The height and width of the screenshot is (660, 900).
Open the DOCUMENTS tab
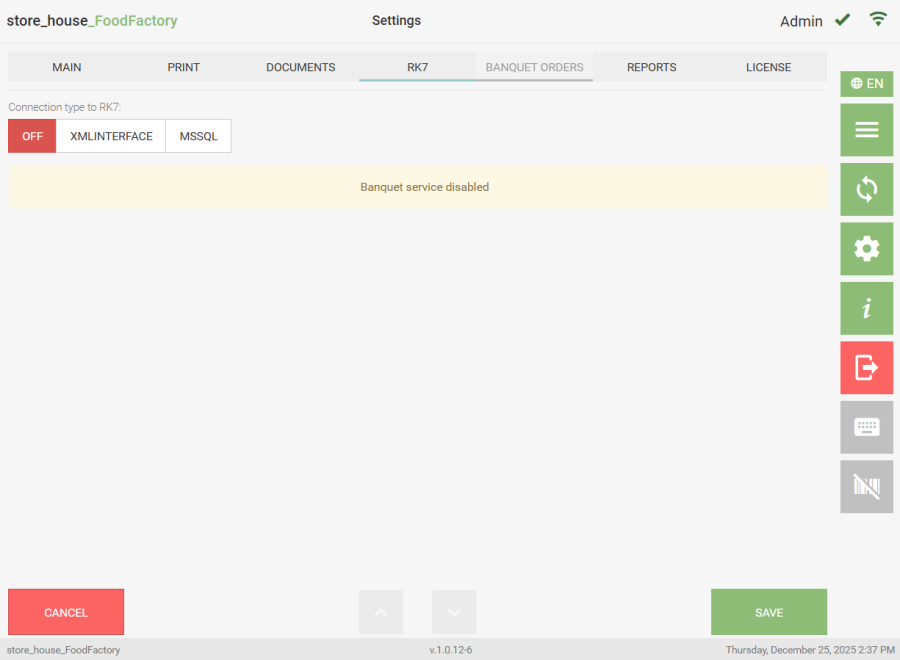pyautogui.click(x=300, y=67)
